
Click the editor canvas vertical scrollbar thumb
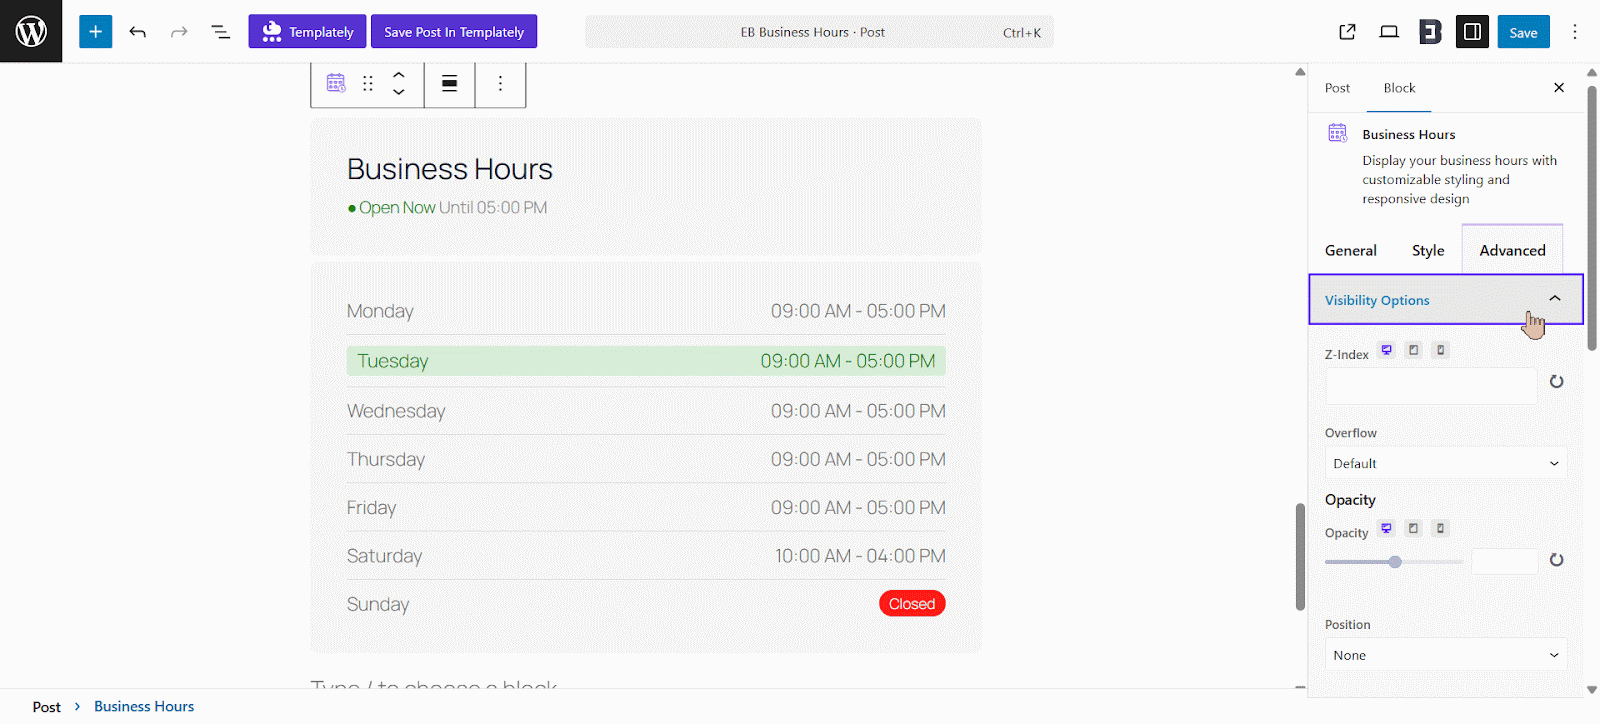1300,556
